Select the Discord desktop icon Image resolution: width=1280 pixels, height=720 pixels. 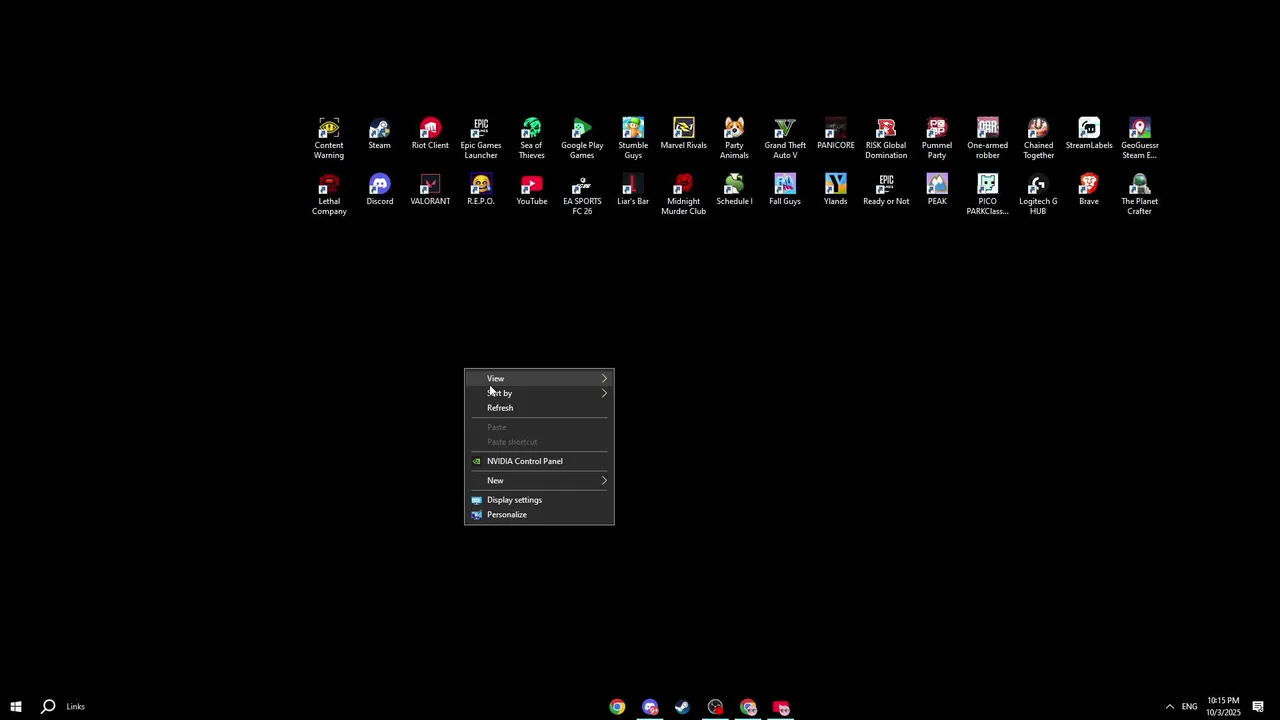point(379,190)
